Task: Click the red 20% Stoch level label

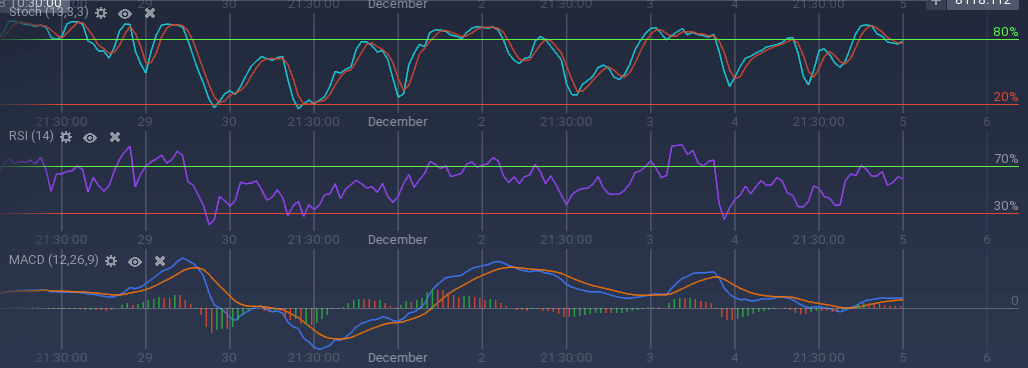Action: coord(1006,97)
